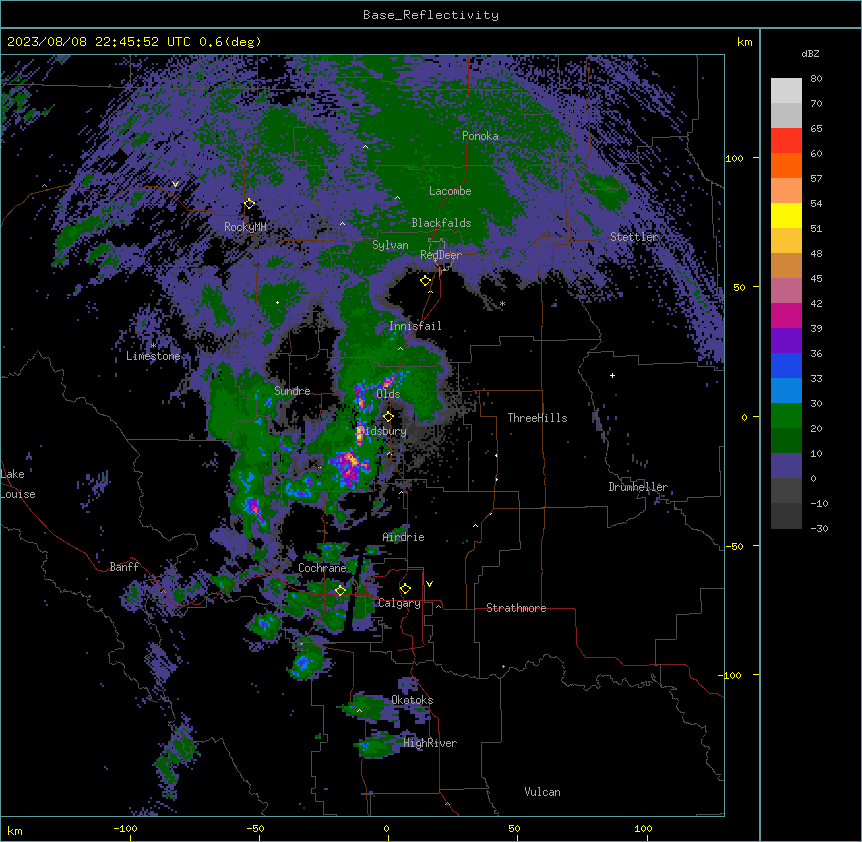Click the Sundre label

coord(292,391)
